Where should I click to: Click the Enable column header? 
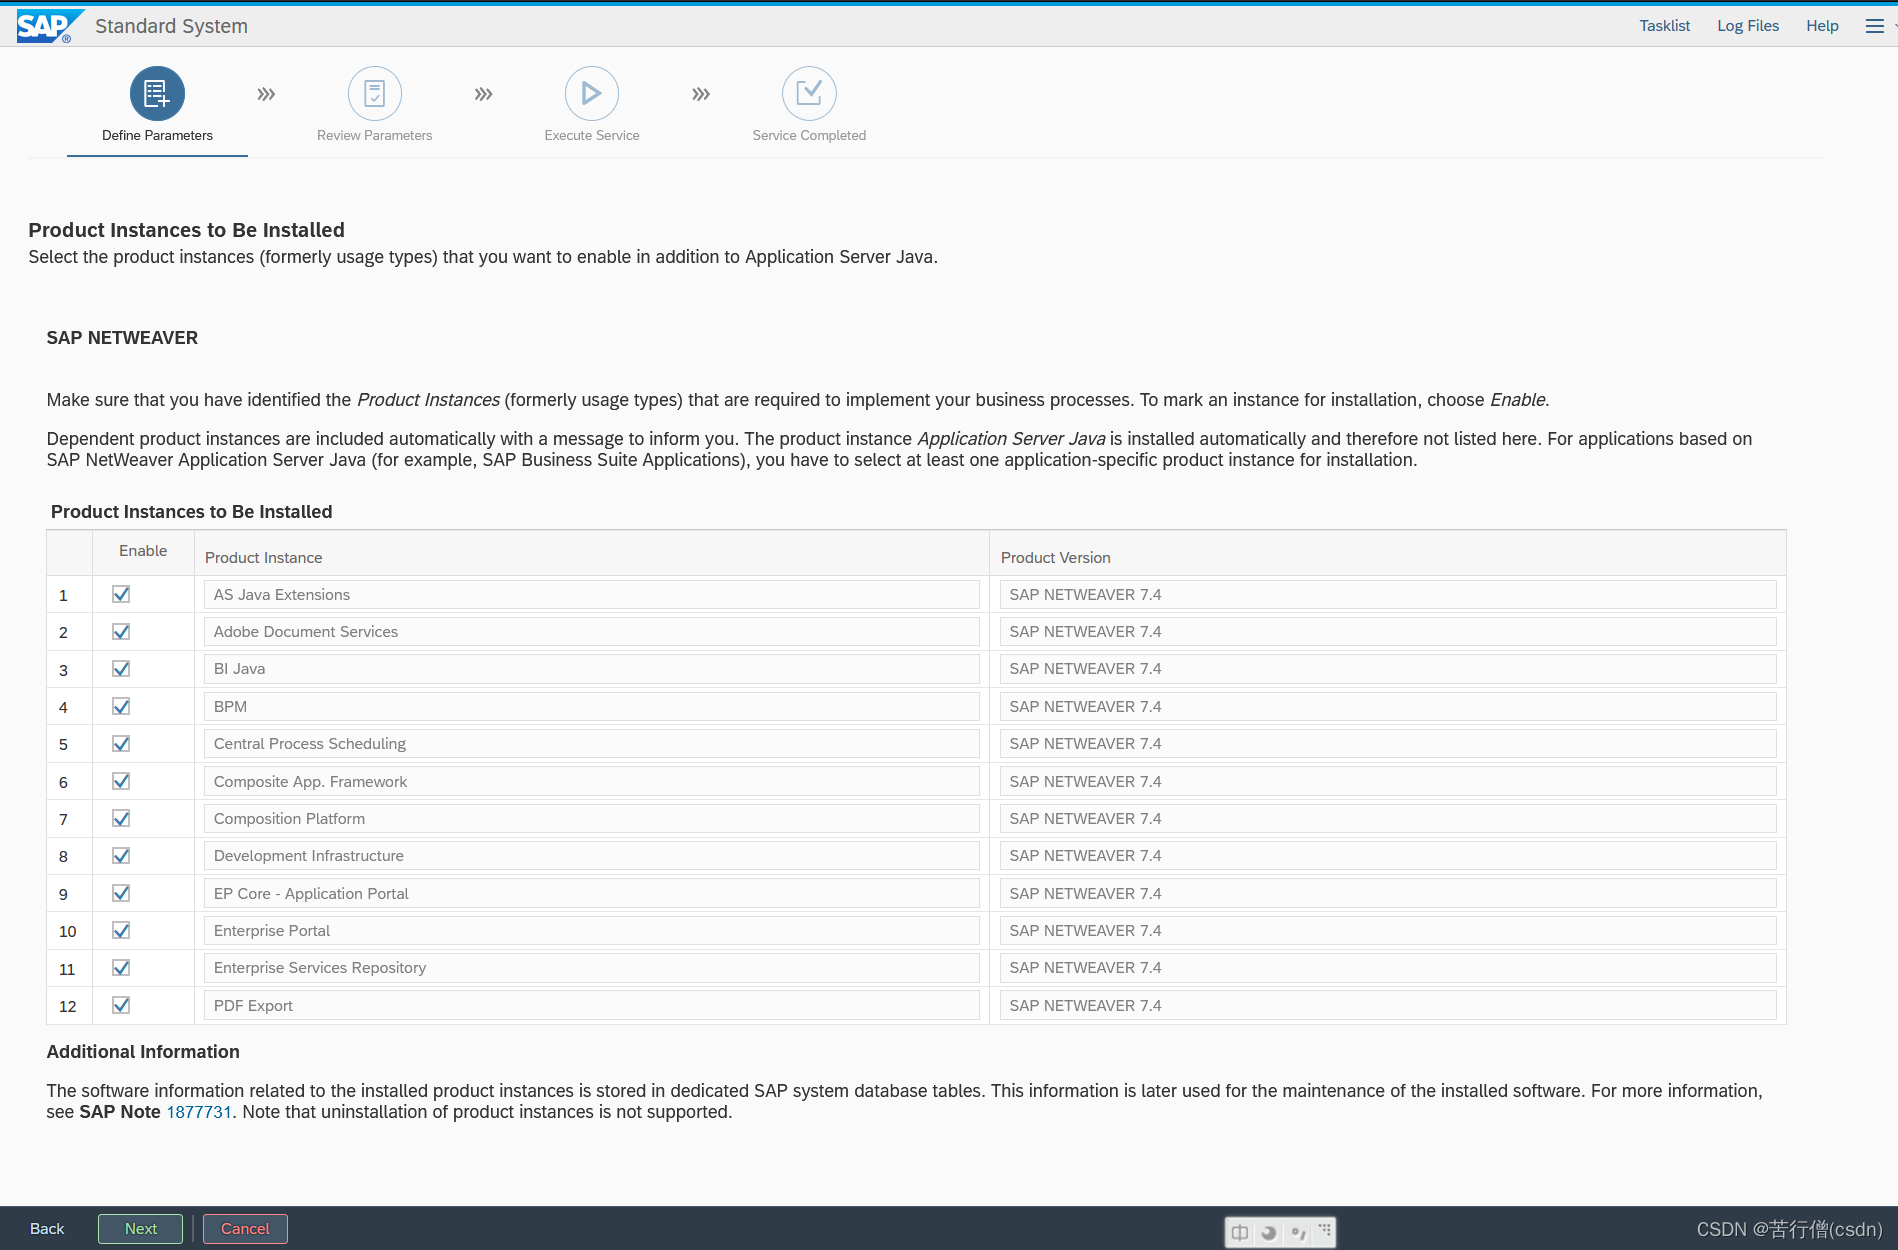pos(143,551)
